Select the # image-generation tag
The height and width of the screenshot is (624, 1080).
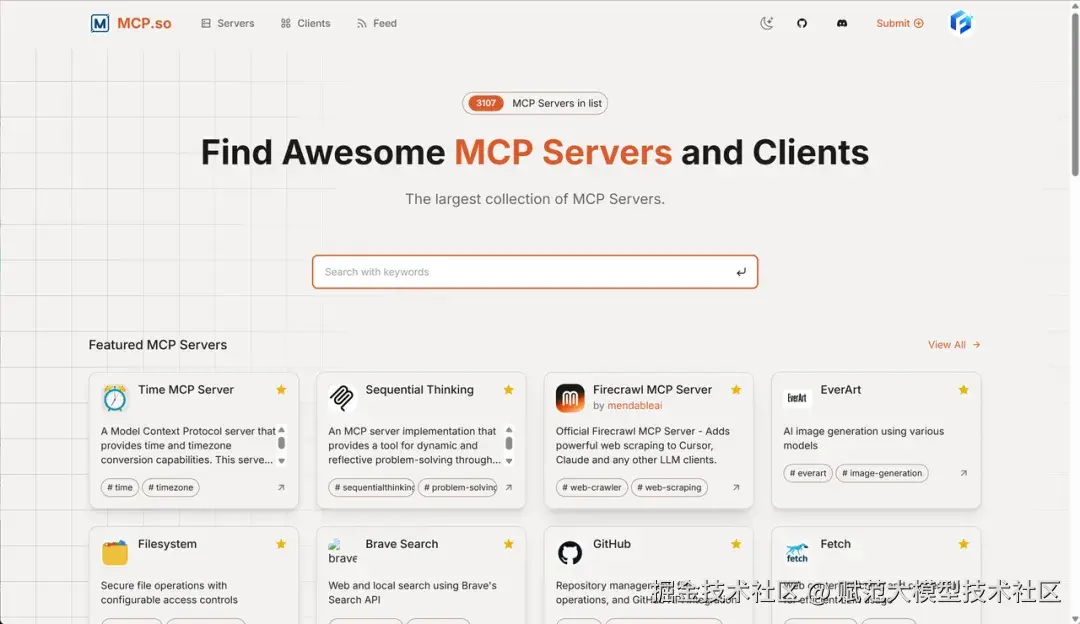pos(882,473)
